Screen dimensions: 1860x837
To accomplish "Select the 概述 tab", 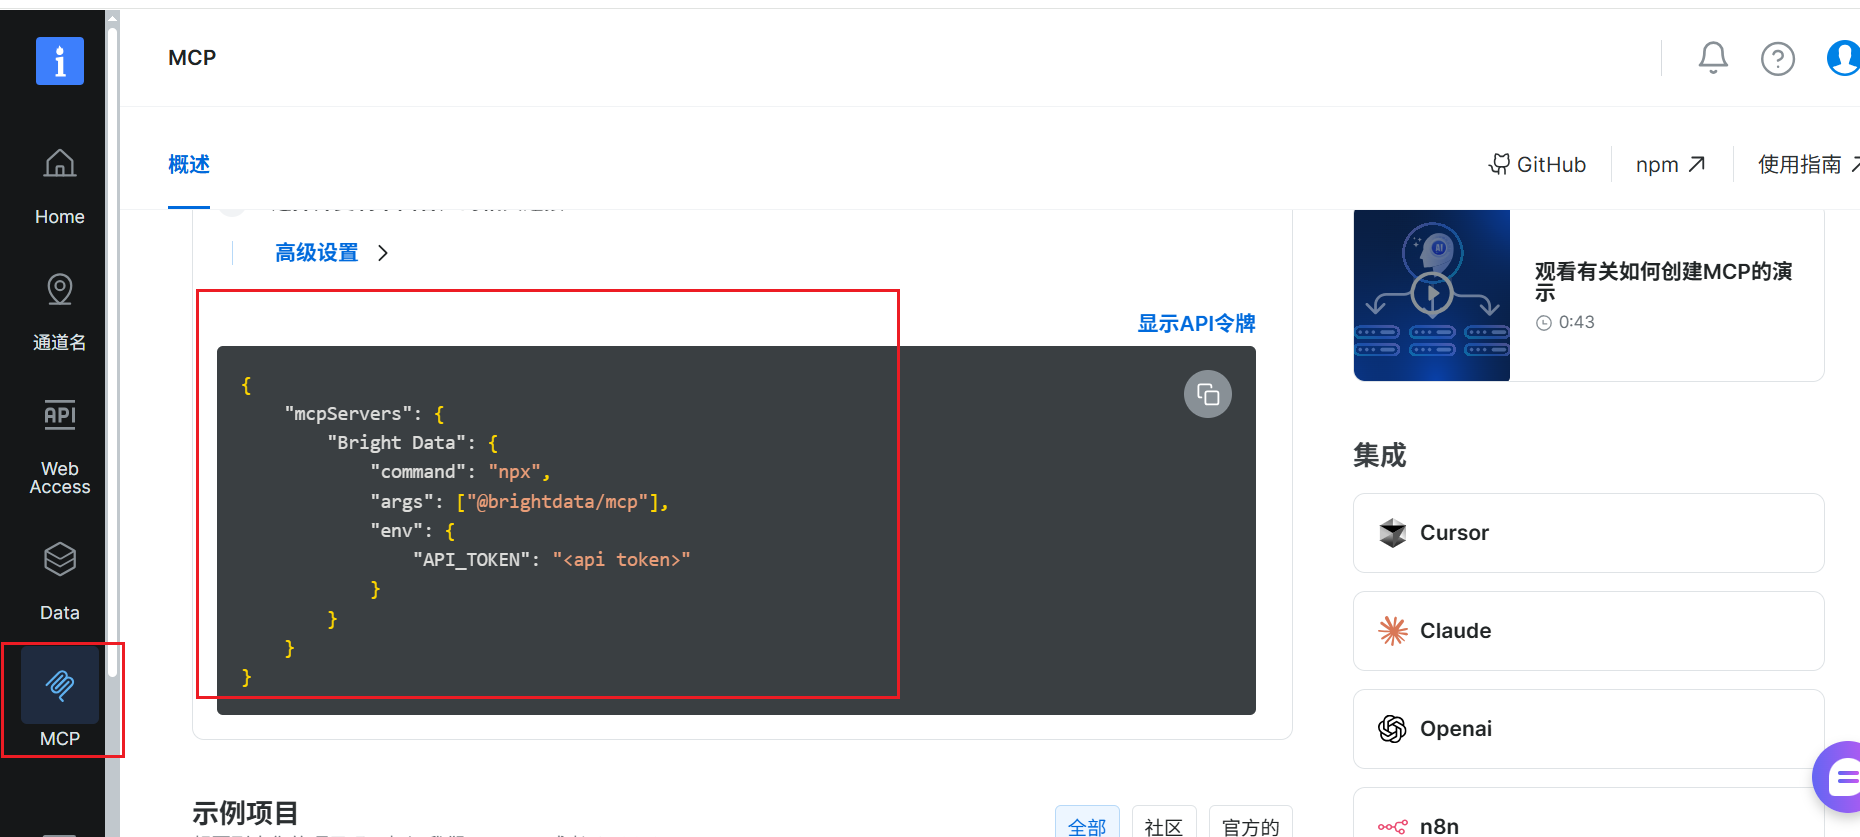I will (x=189, y=164).
